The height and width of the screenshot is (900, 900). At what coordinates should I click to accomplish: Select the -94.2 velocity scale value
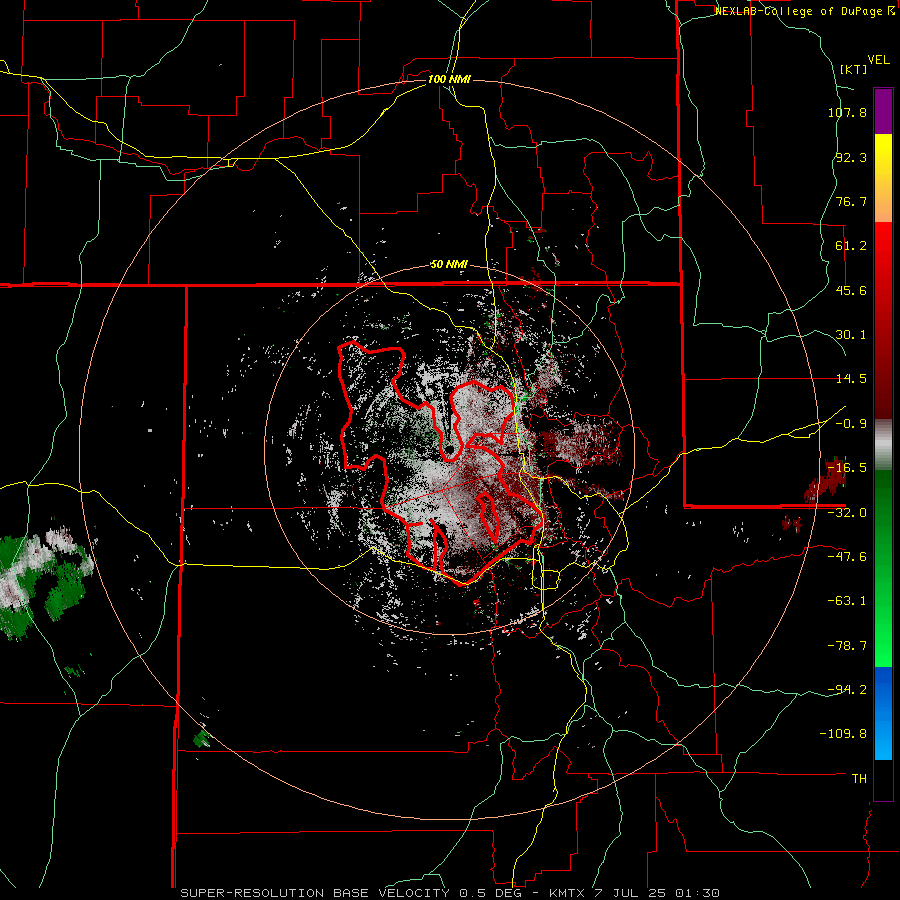coord(847,690)
